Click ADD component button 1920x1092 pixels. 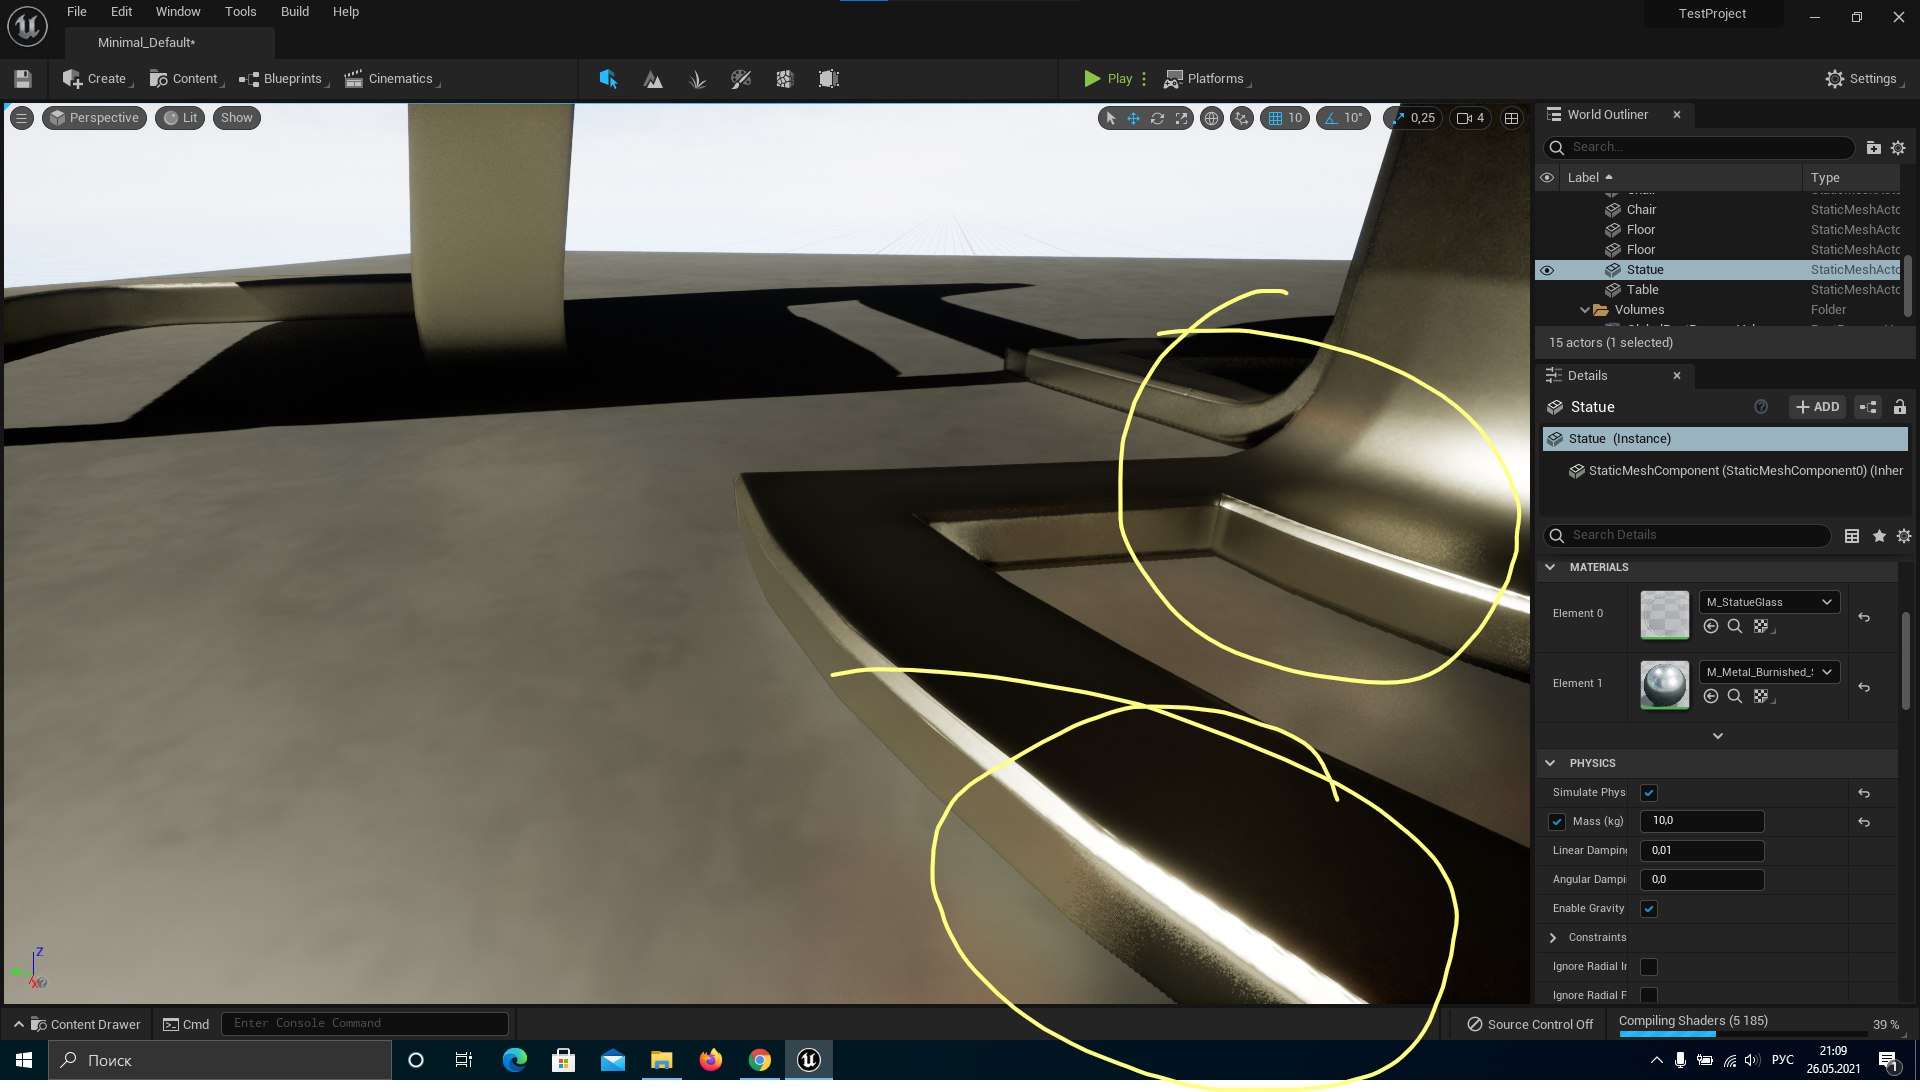point(1817,407)
